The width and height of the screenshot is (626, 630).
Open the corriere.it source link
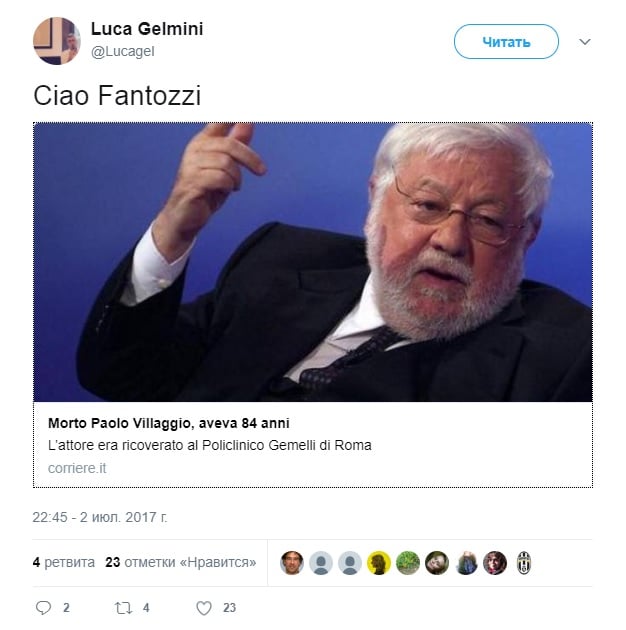(x=77, y=468)
